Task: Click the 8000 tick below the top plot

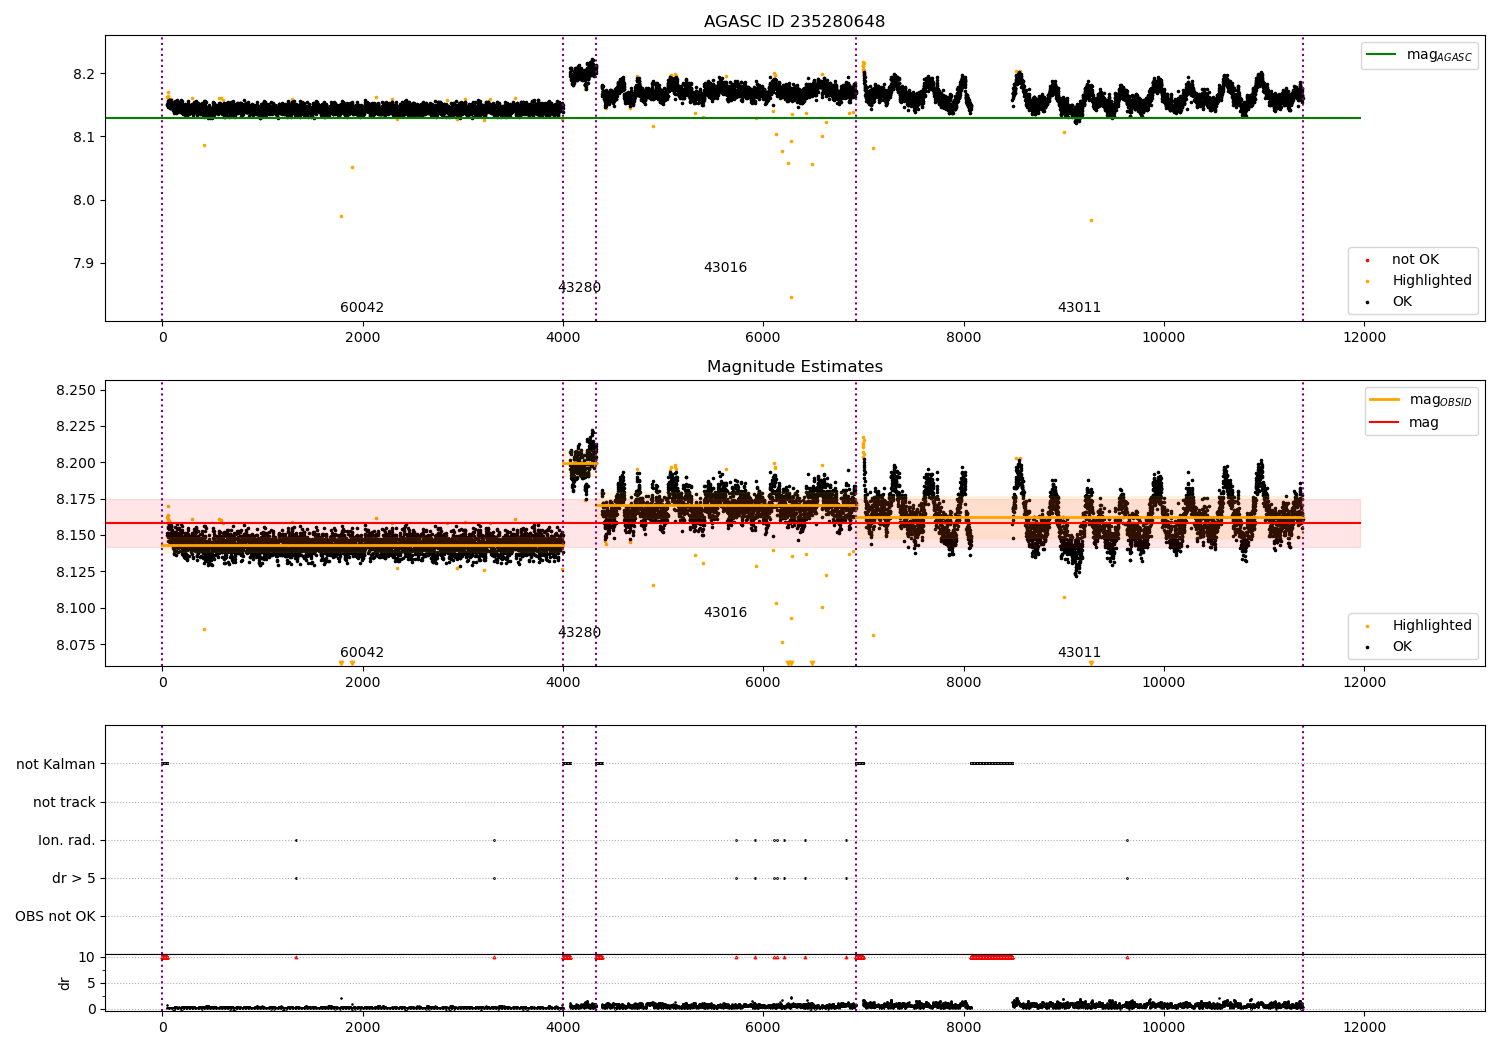Action: [963, 337]
